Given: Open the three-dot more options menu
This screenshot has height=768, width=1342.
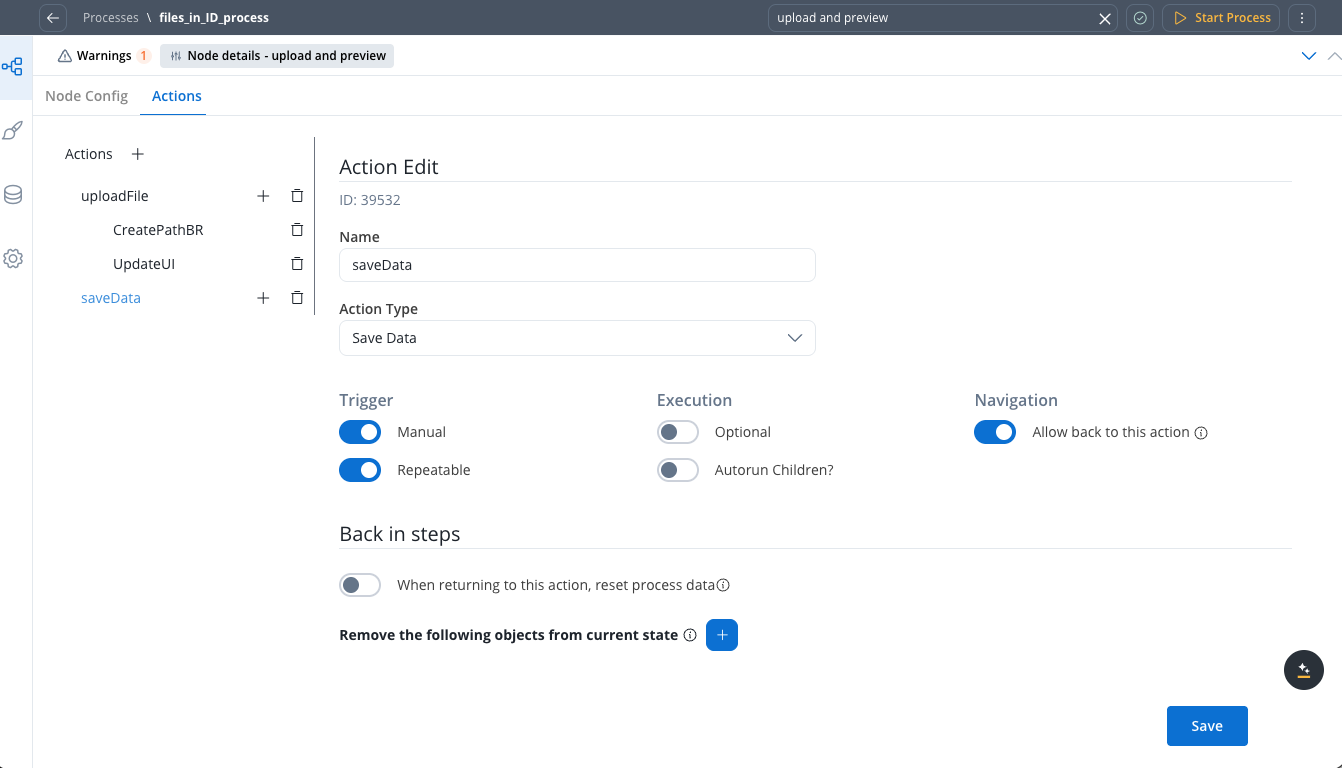Looking at the screenshot, I should [x=1301, y=18].
